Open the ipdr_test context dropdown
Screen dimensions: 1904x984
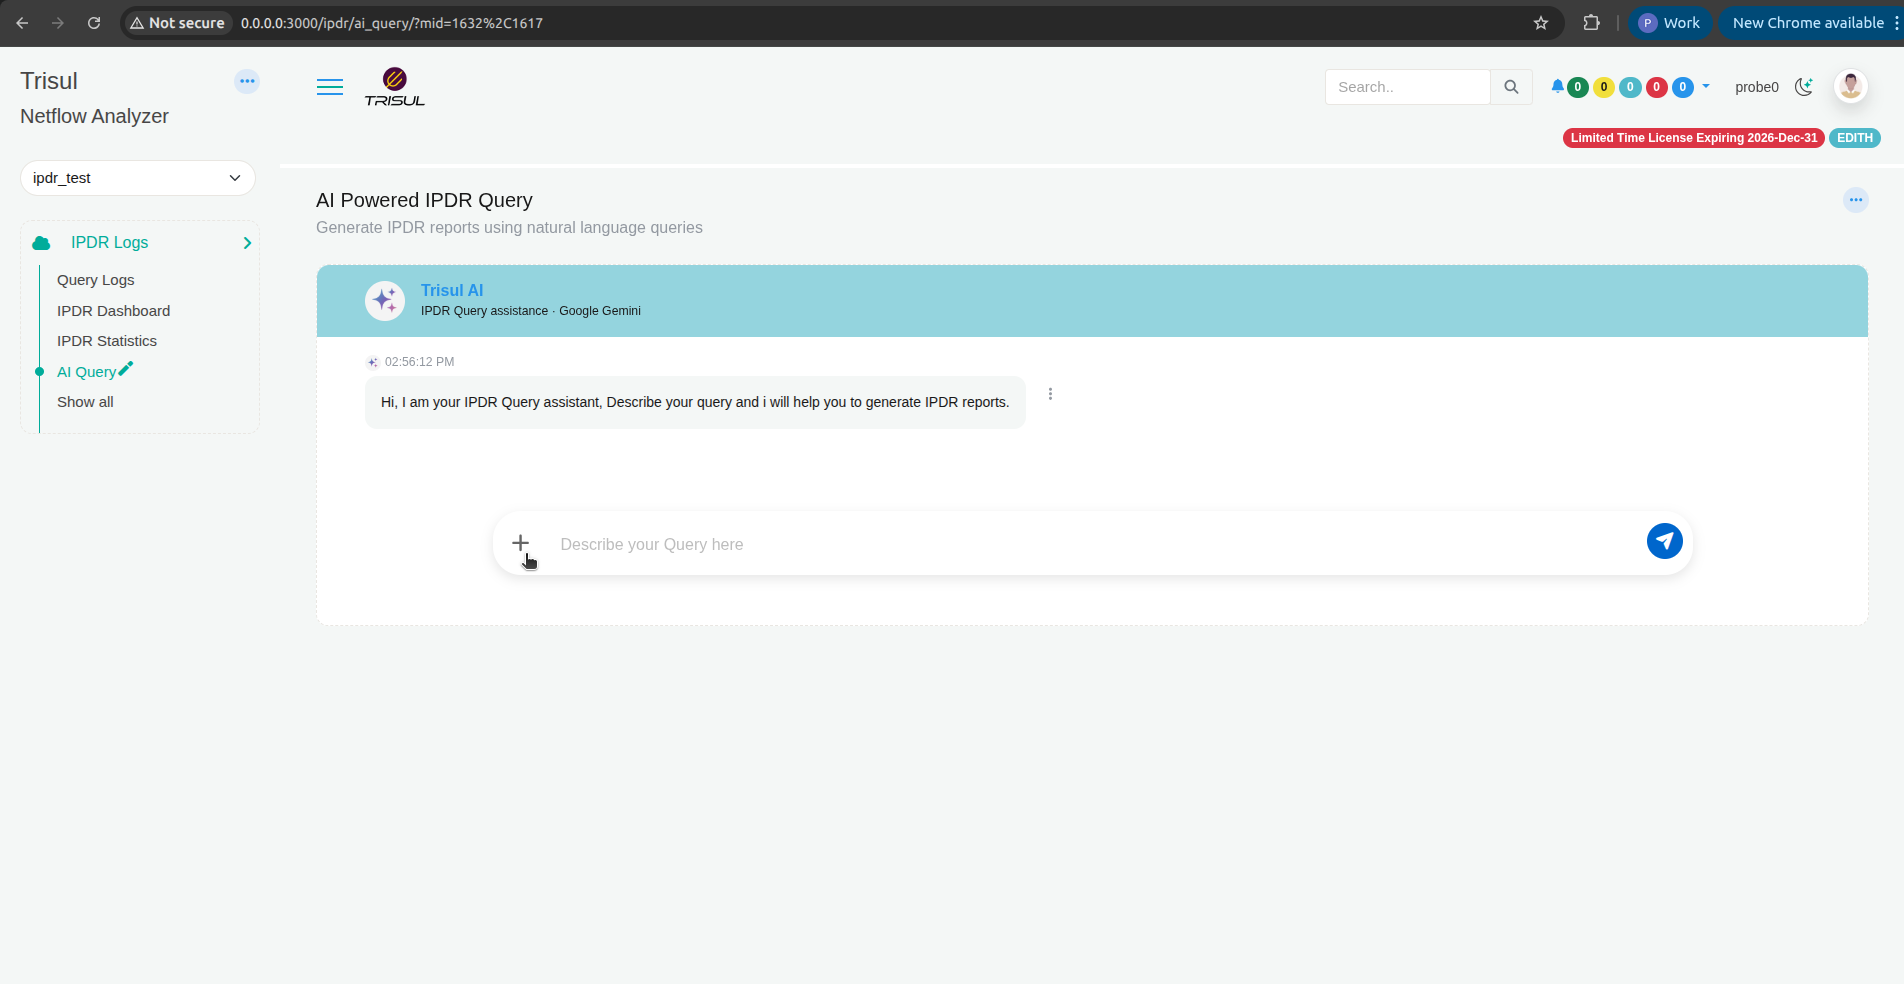[138, 178]
